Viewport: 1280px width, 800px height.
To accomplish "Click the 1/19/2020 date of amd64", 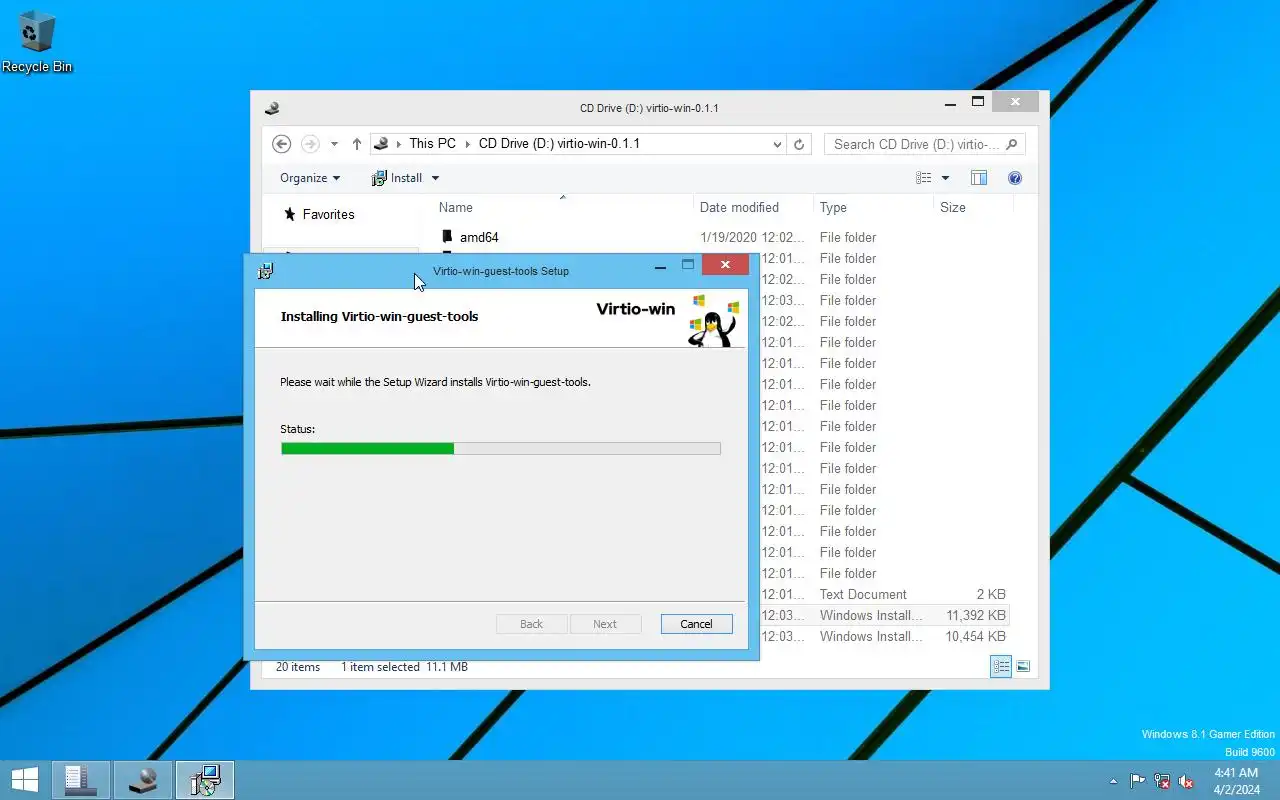I will 752,237.
